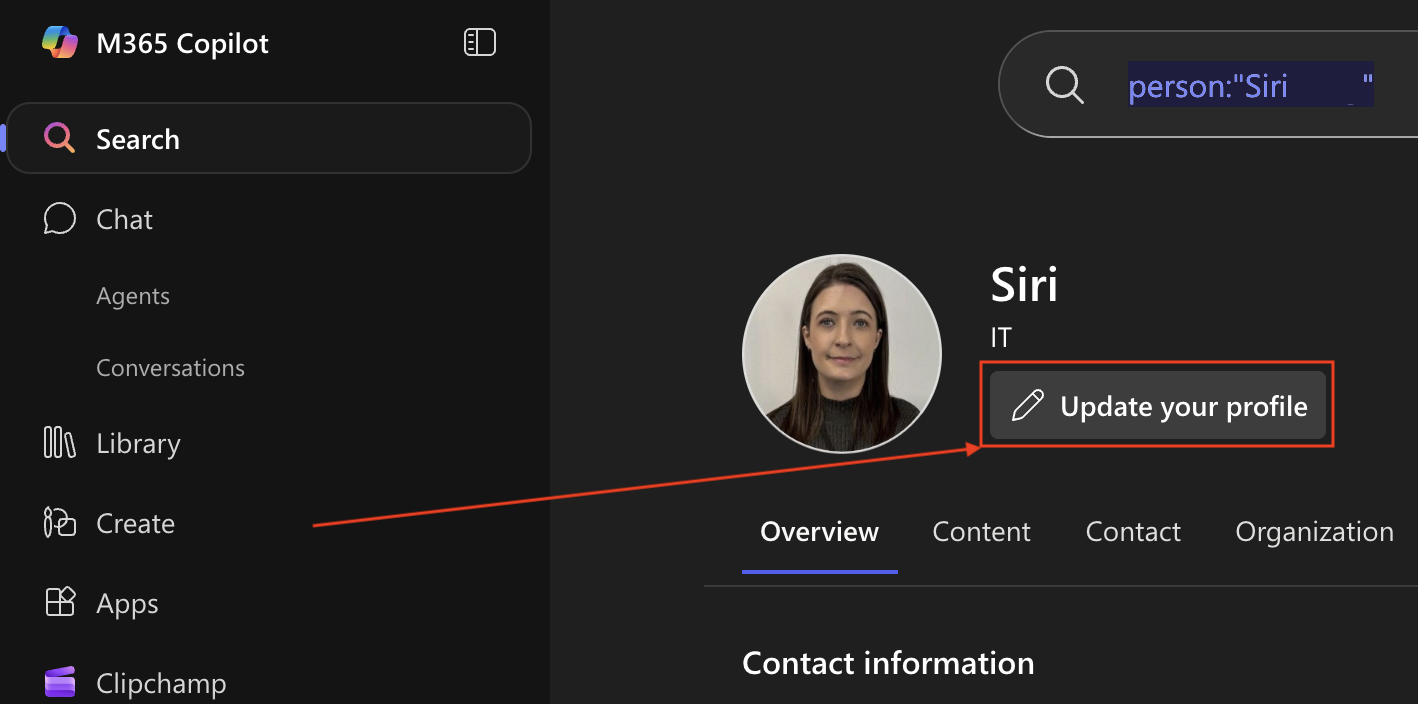
Task: Switch to the Overview tab
Action: (x=819, y=532)
